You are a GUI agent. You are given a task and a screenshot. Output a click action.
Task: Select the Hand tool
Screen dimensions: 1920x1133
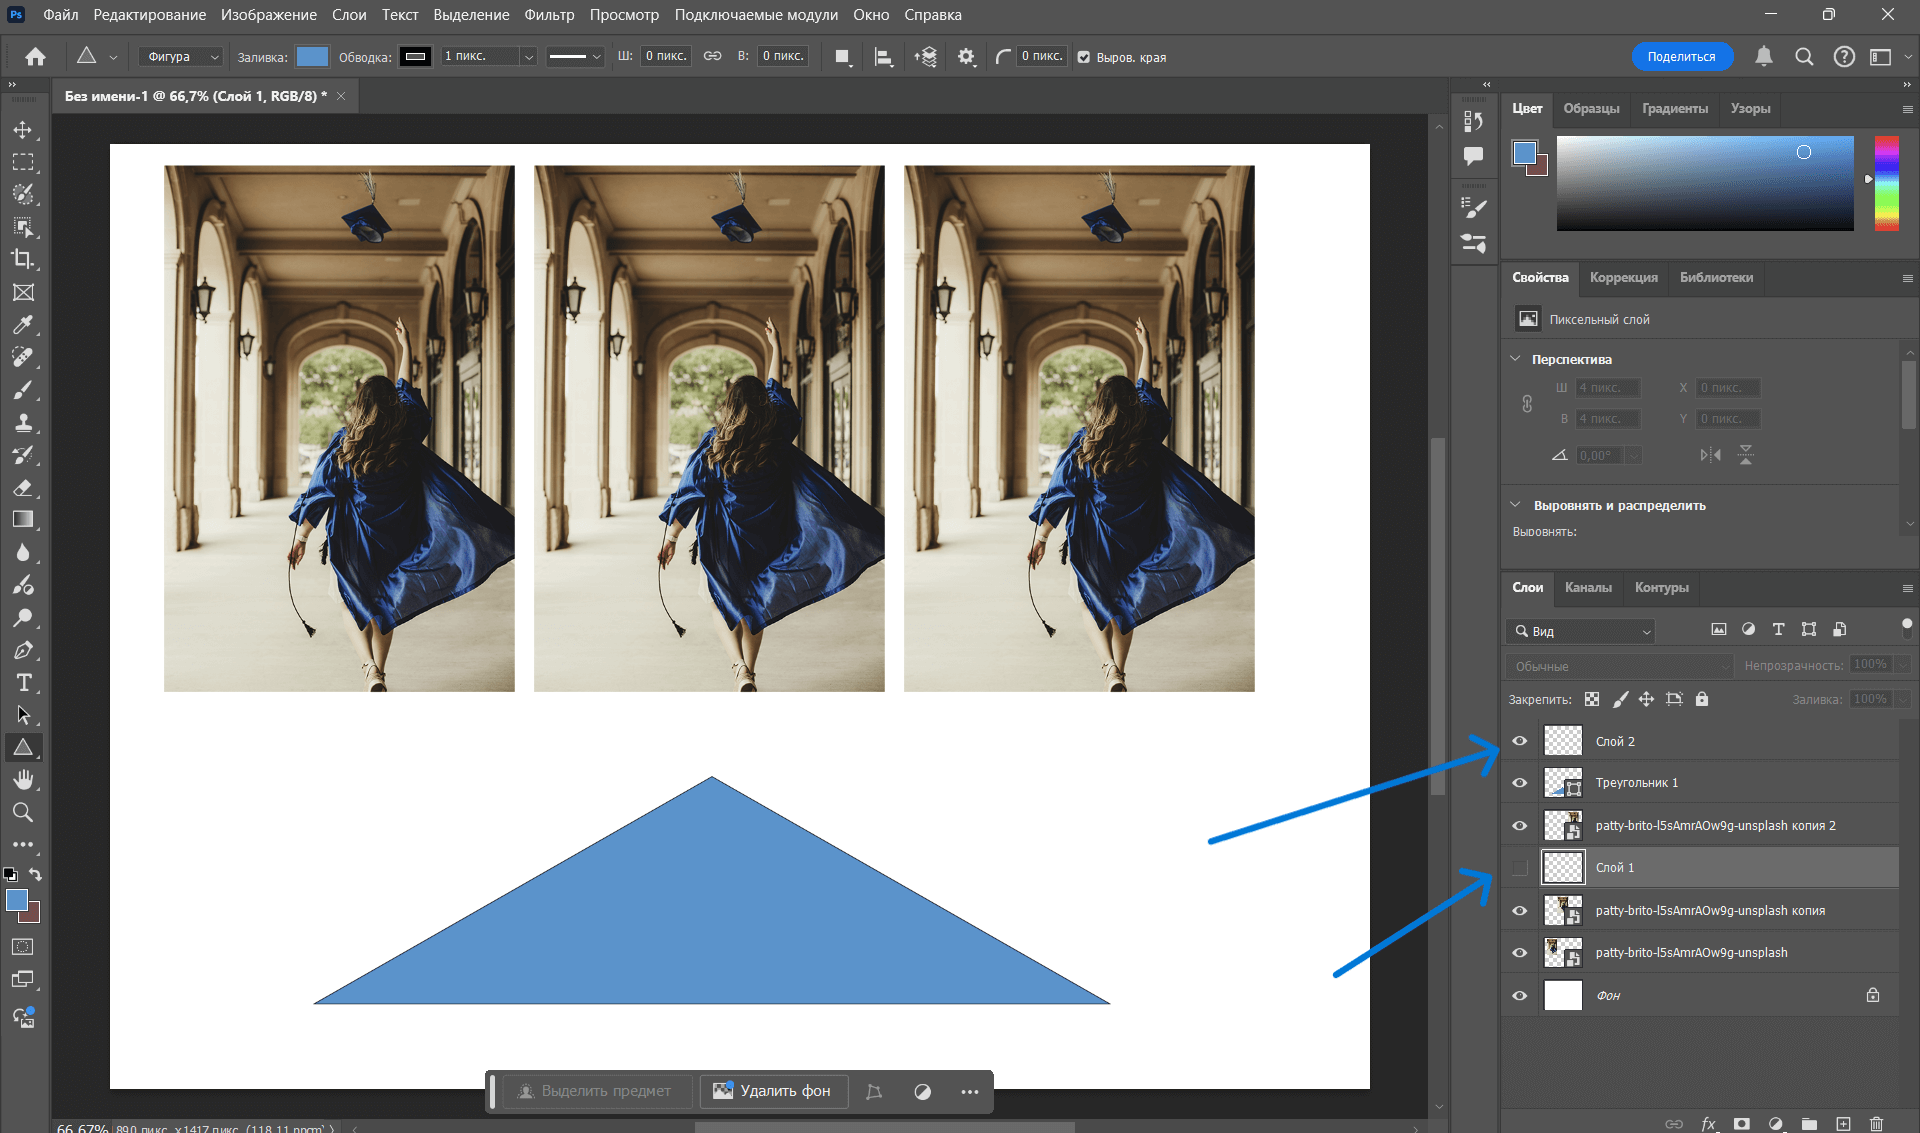pos(23,780)
